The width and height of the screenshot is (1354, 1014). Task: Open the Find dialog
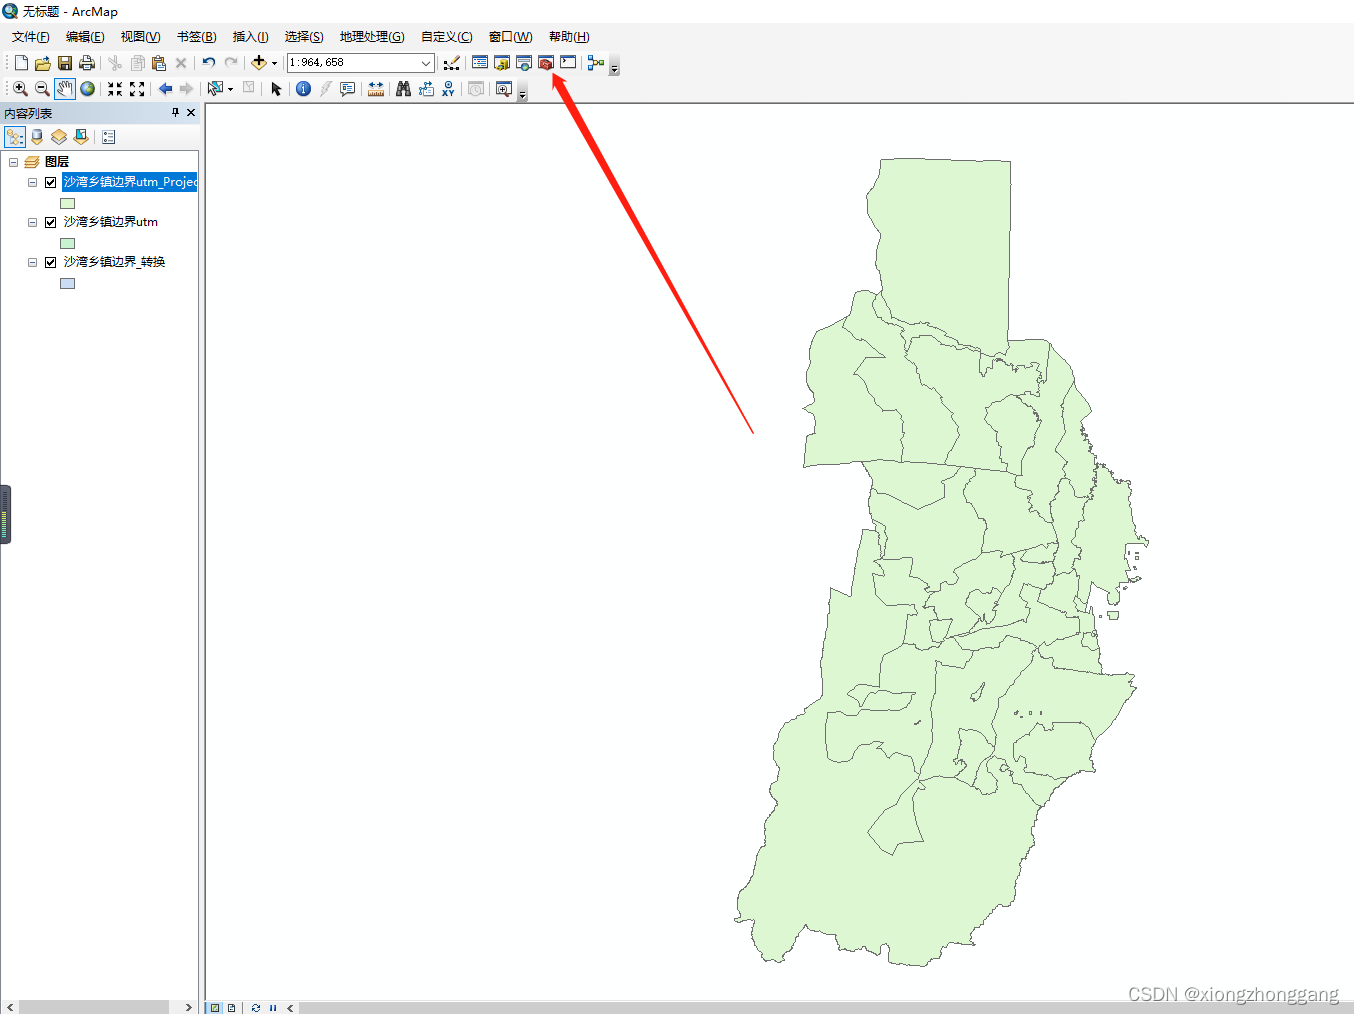[x=403, y=88]
